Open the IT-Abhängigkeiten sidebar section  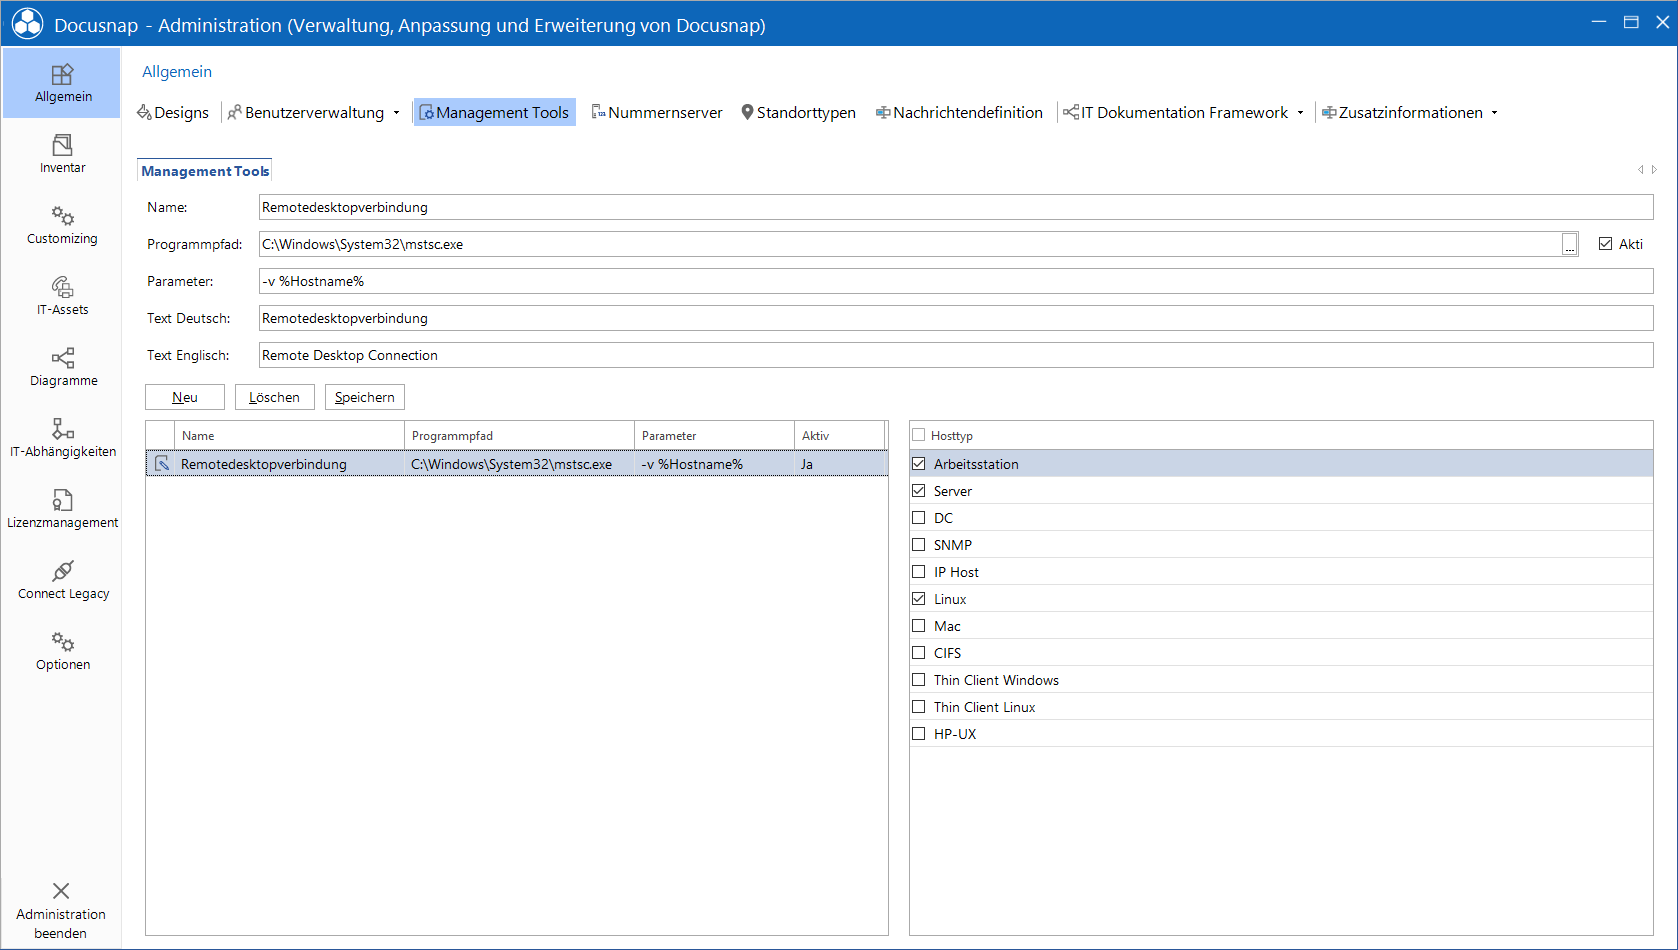62,438
